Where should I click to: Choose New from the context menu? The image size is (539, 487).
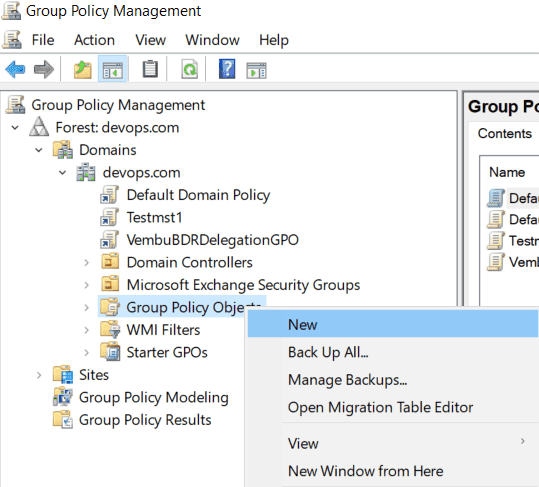tap(393, 324)
